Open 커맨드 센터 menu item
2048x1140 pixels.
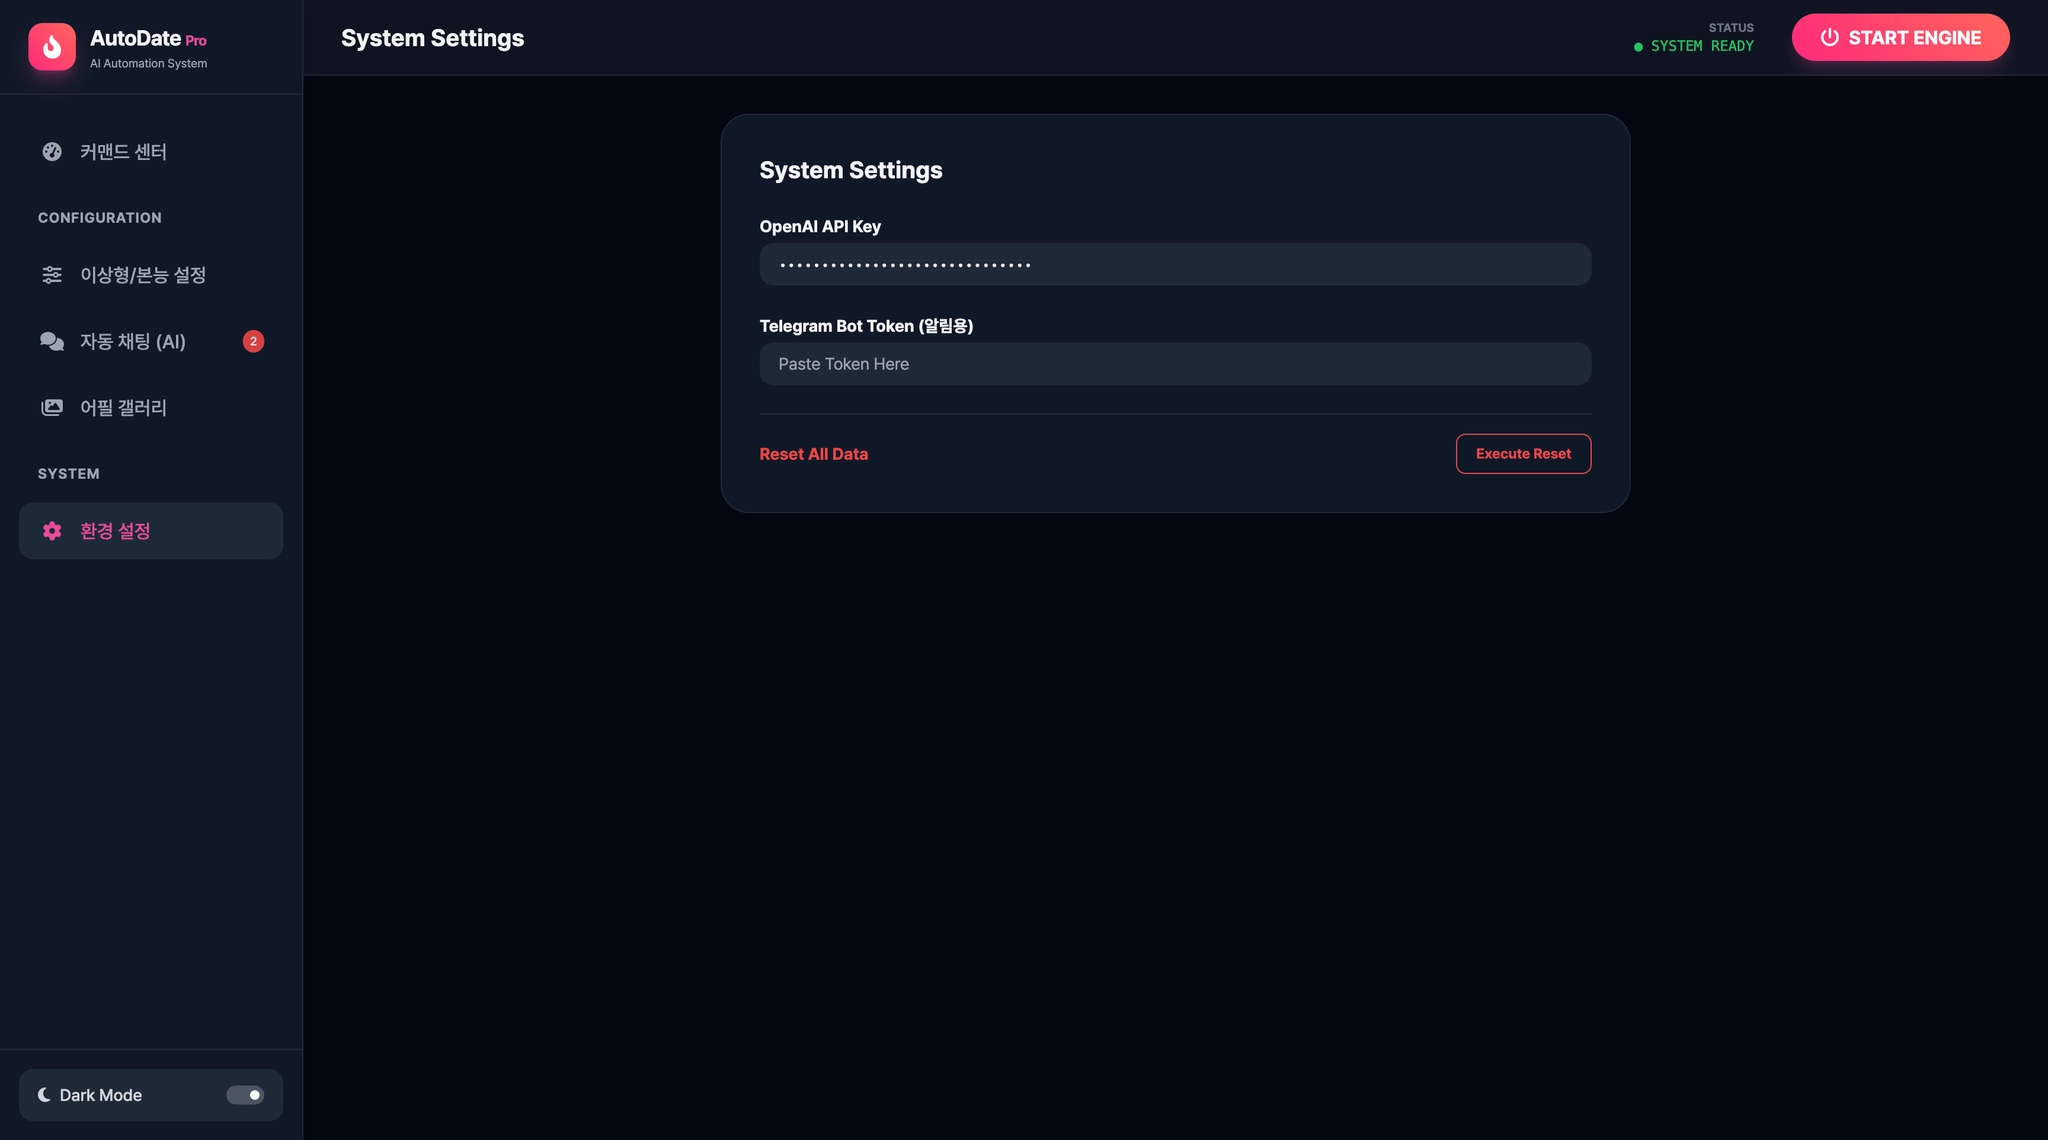coord(124,151)
